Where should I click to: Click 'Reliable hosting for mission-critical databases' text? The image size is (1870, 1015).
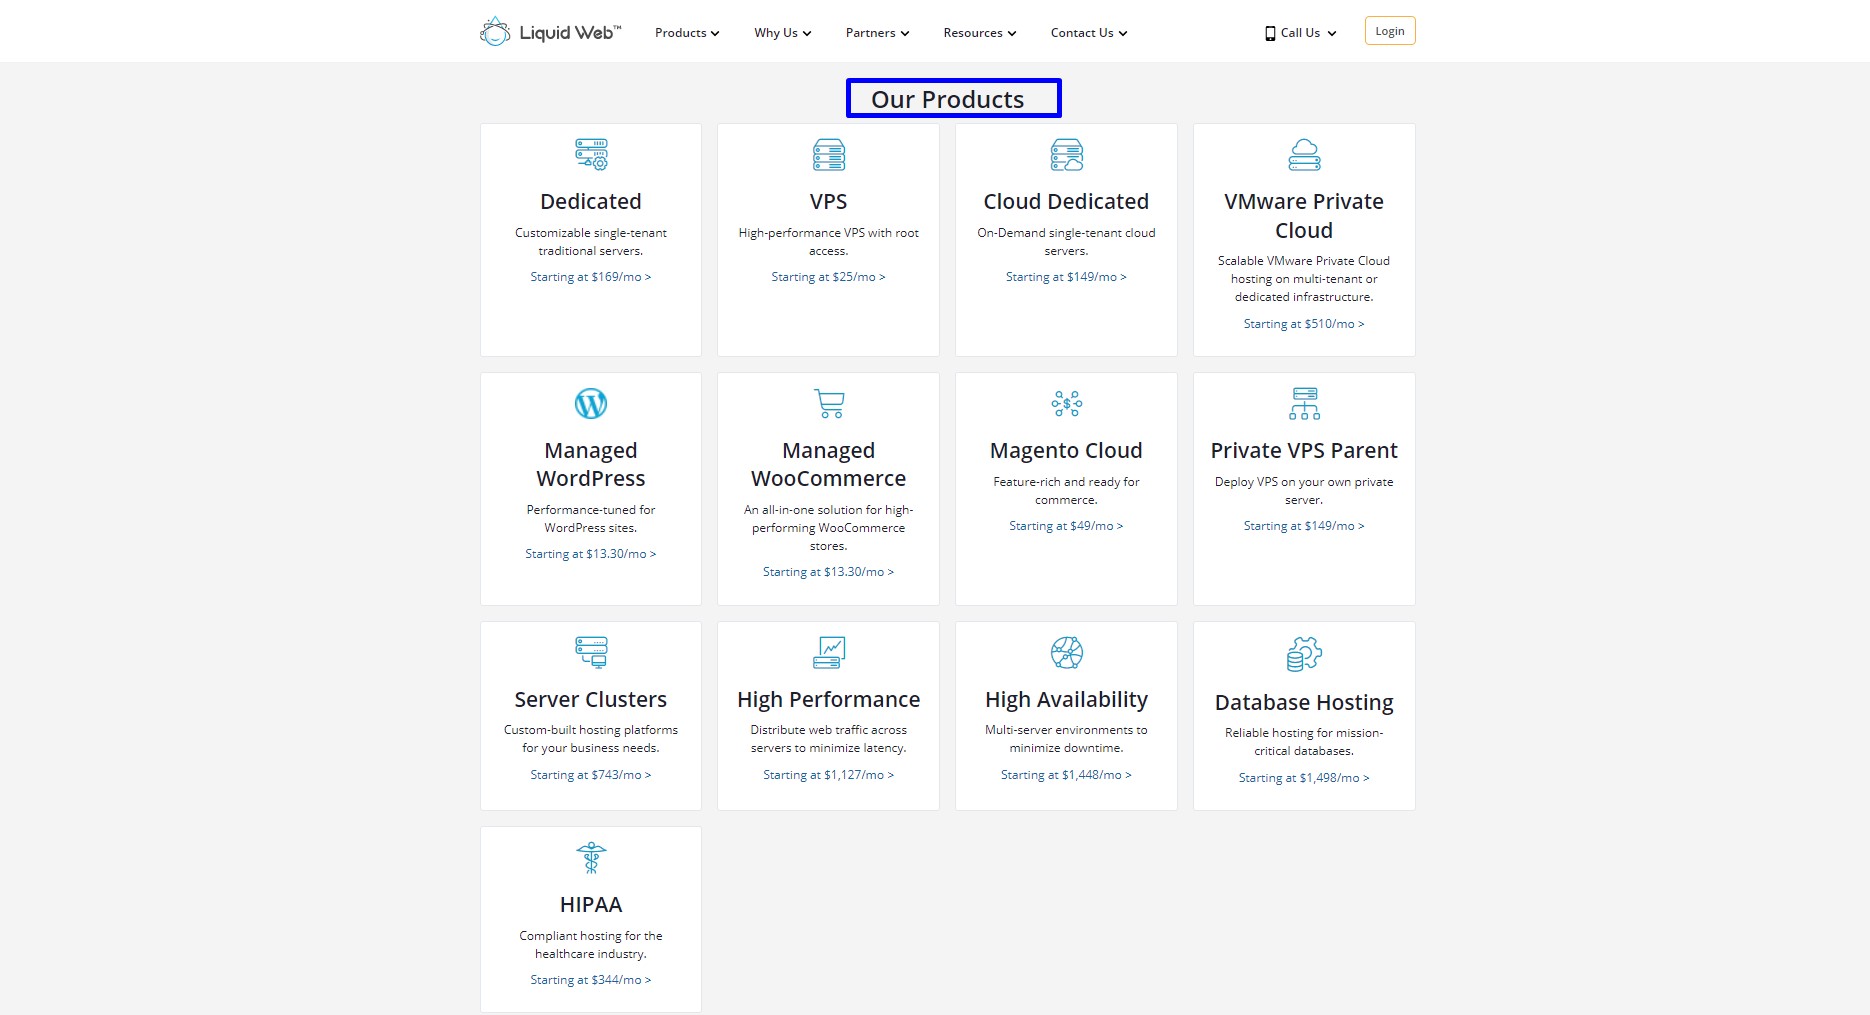(x=1304, y=742)
